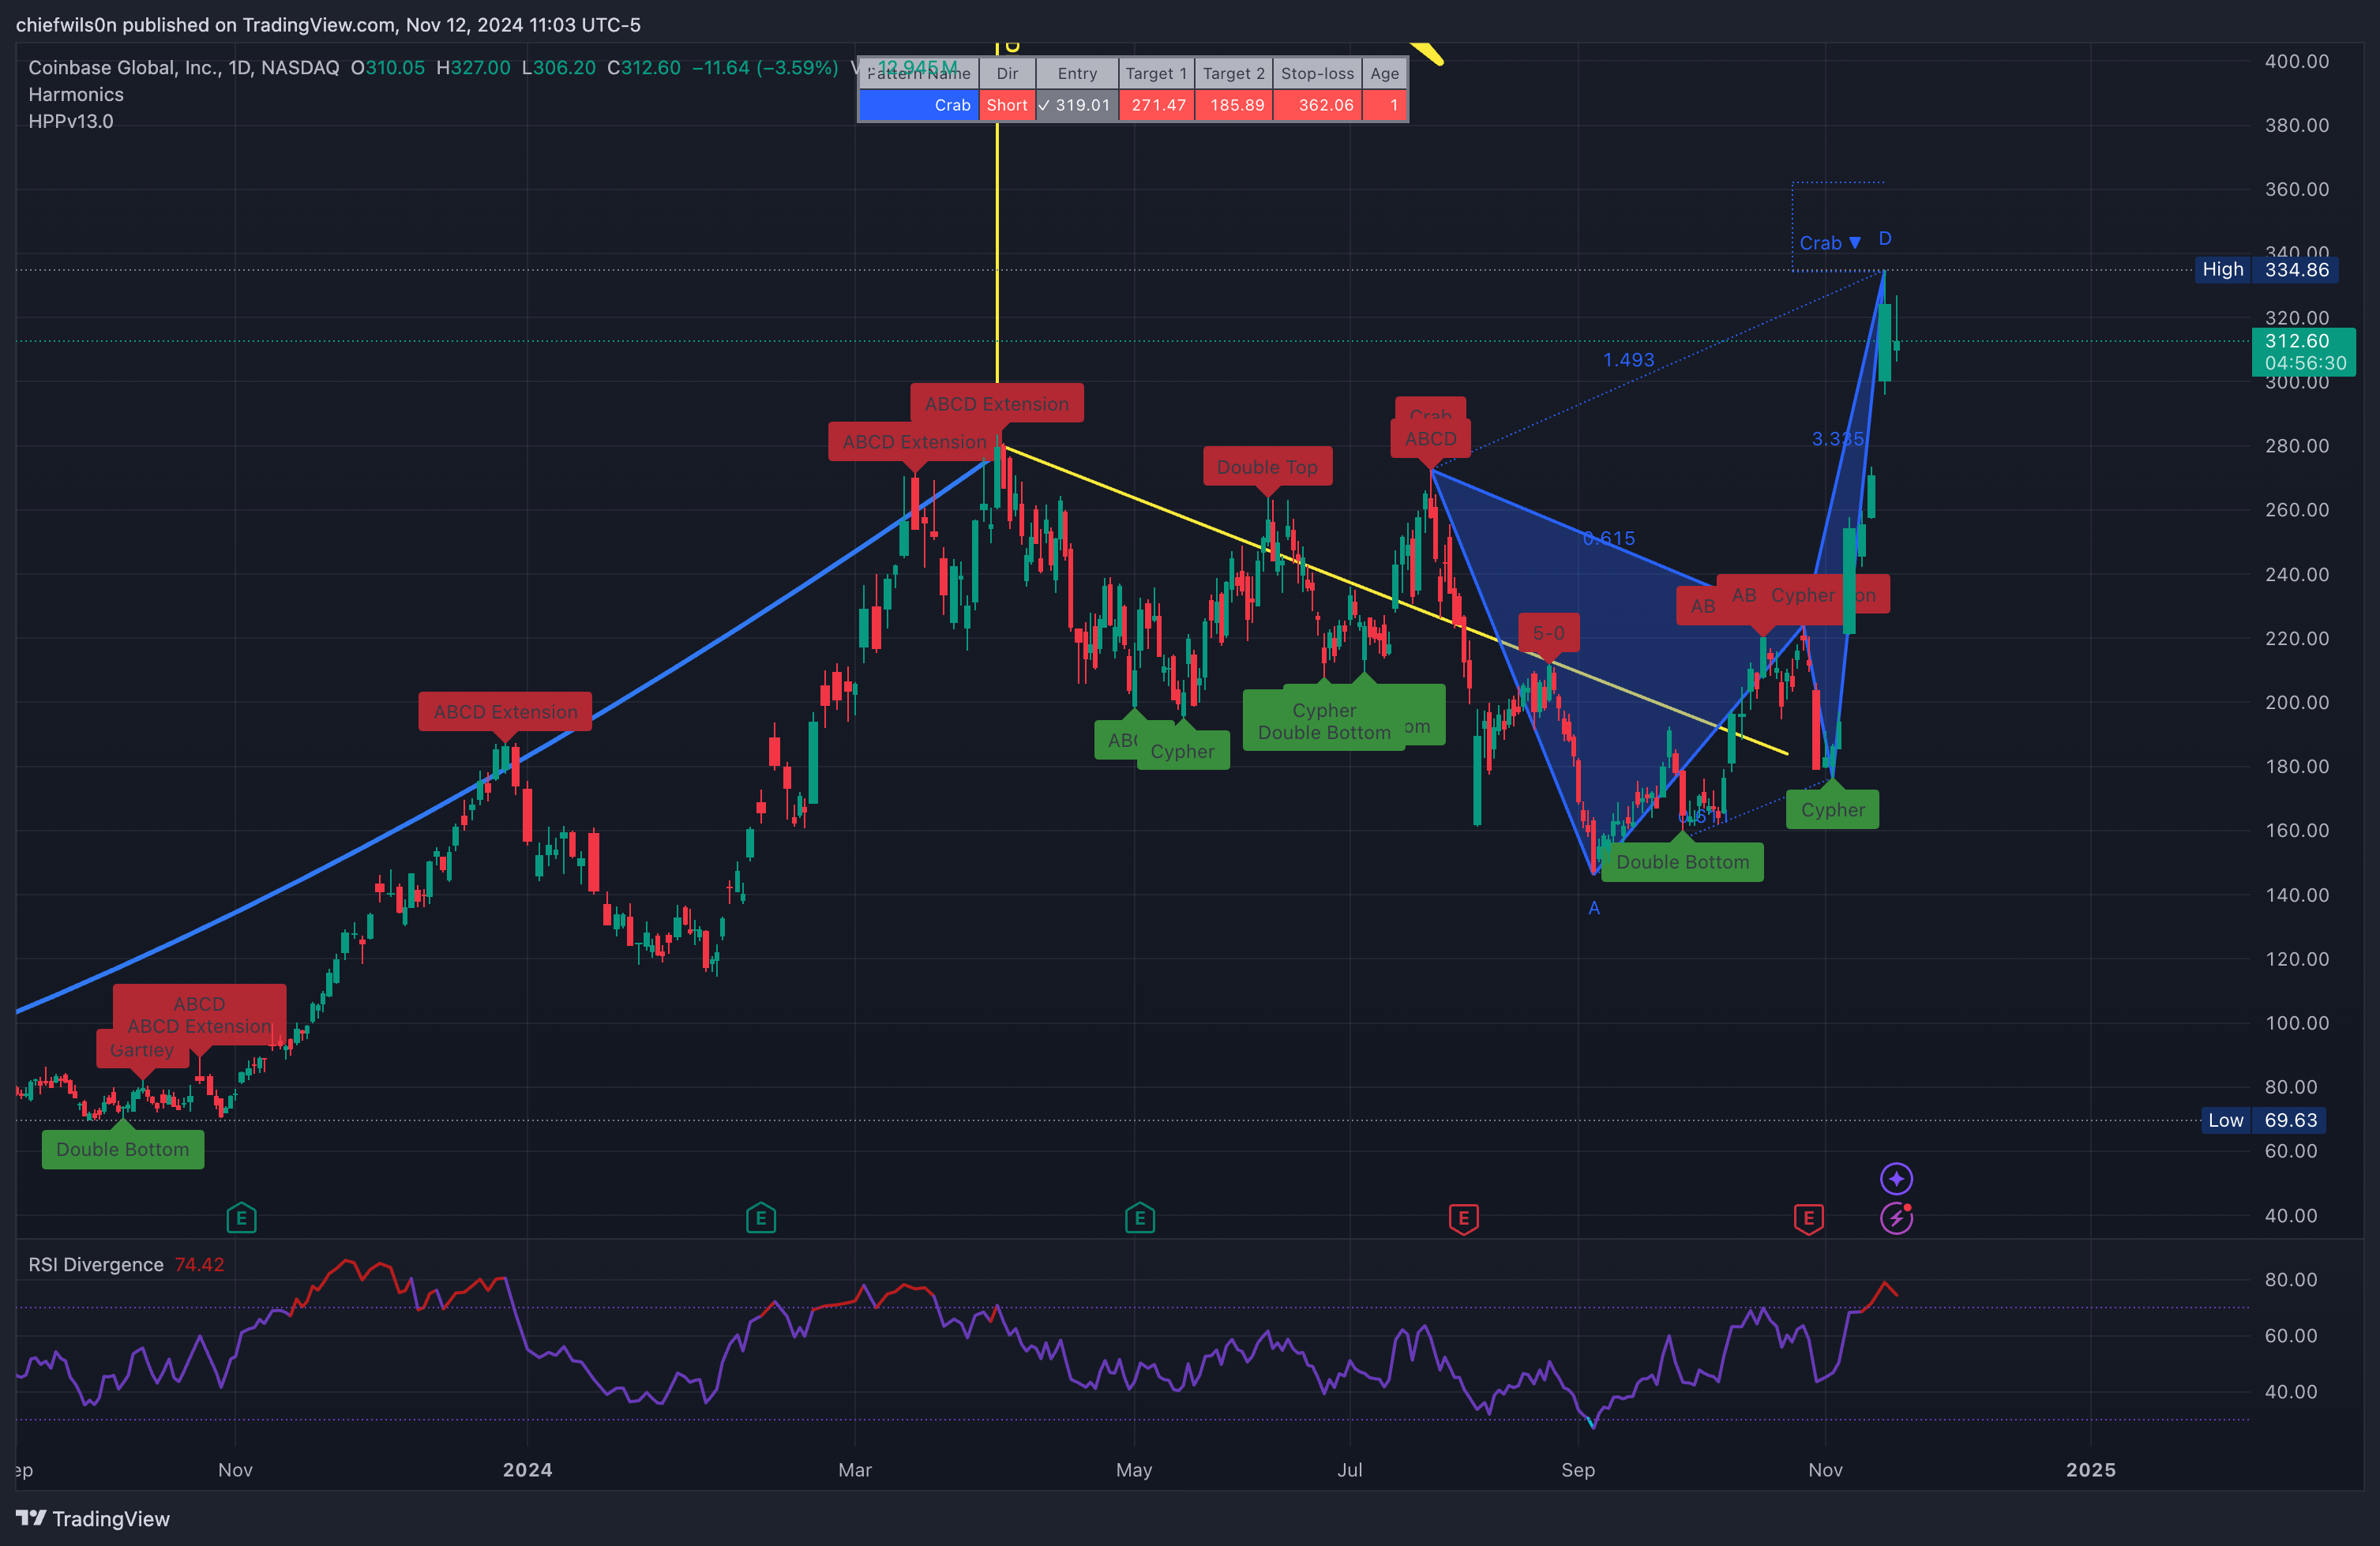Click the Entry column header
The height and width of the screenshot is (1546, 2380).
tap(1077, 73)
